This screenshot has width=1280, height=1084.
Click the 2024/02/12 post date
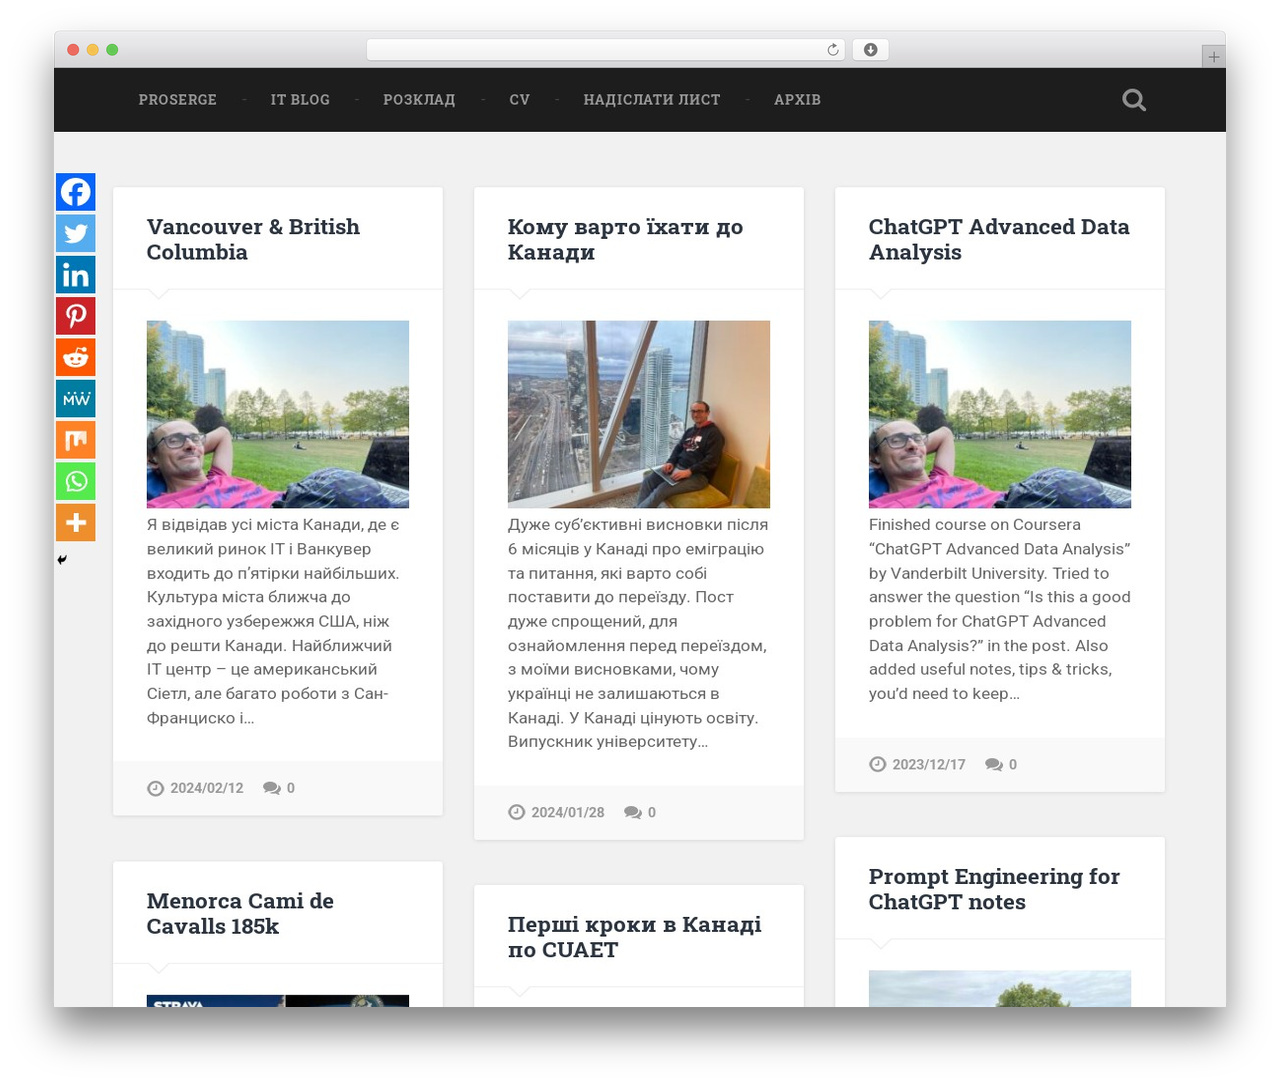tap(207, 788)
